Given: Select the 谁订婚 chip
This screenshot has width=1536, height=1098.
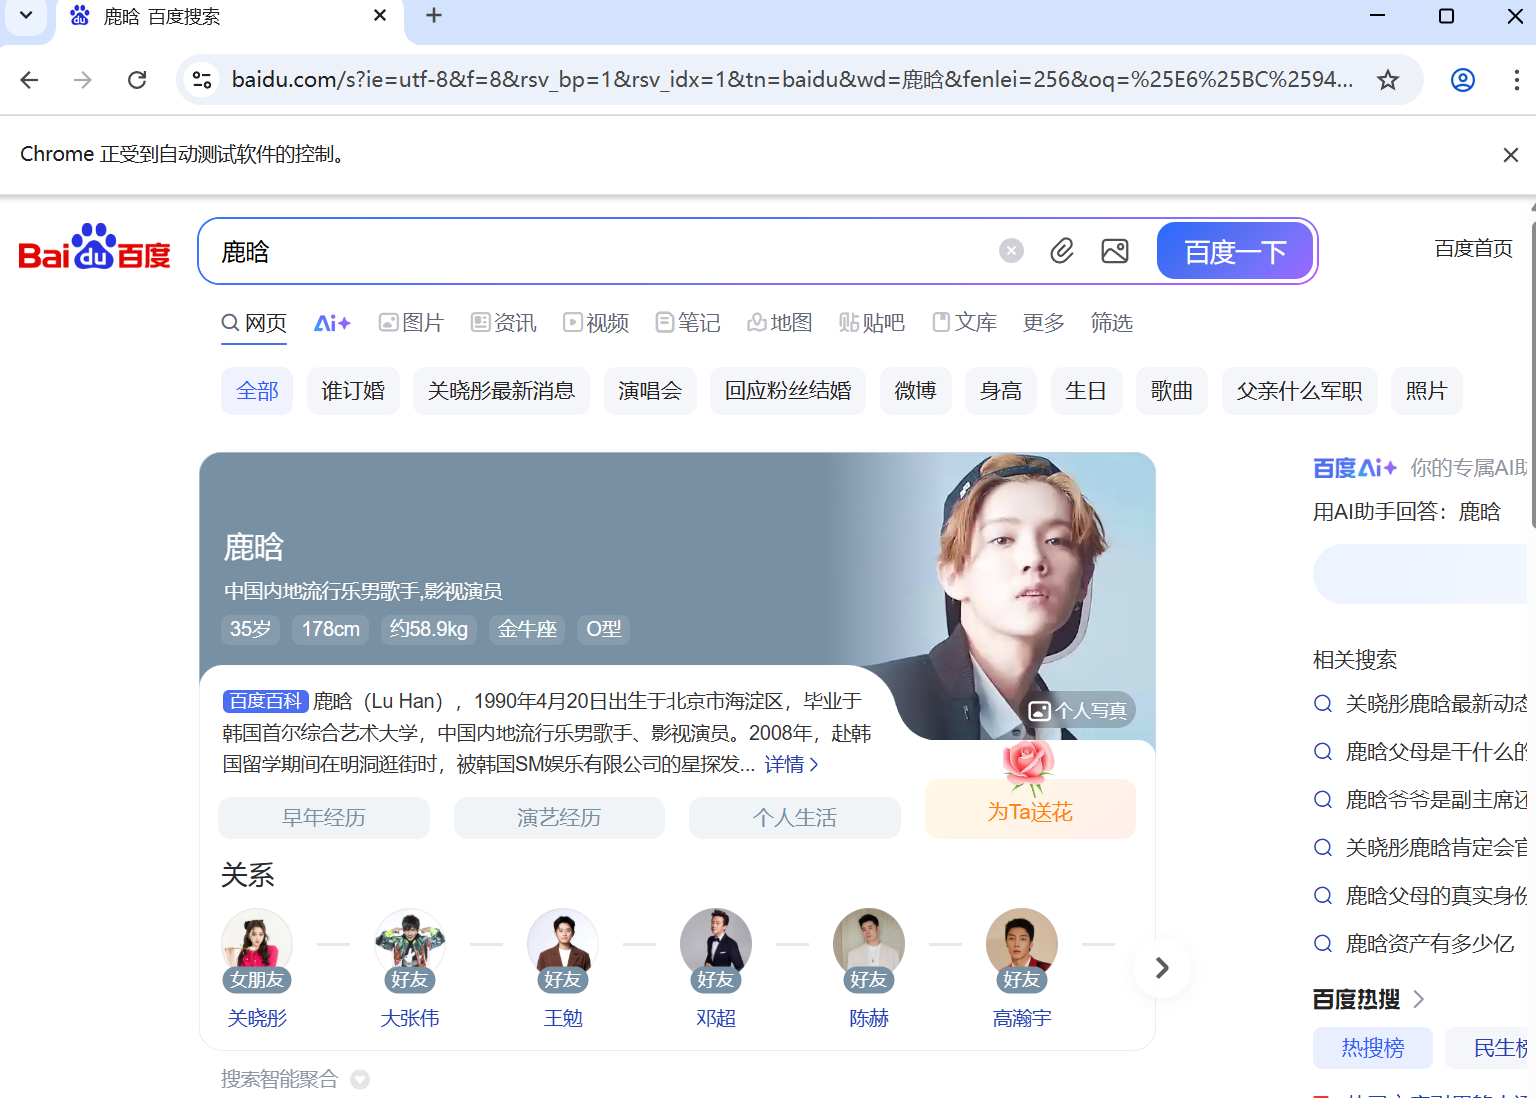Looking at the screenshot, I should pos(353,391).
